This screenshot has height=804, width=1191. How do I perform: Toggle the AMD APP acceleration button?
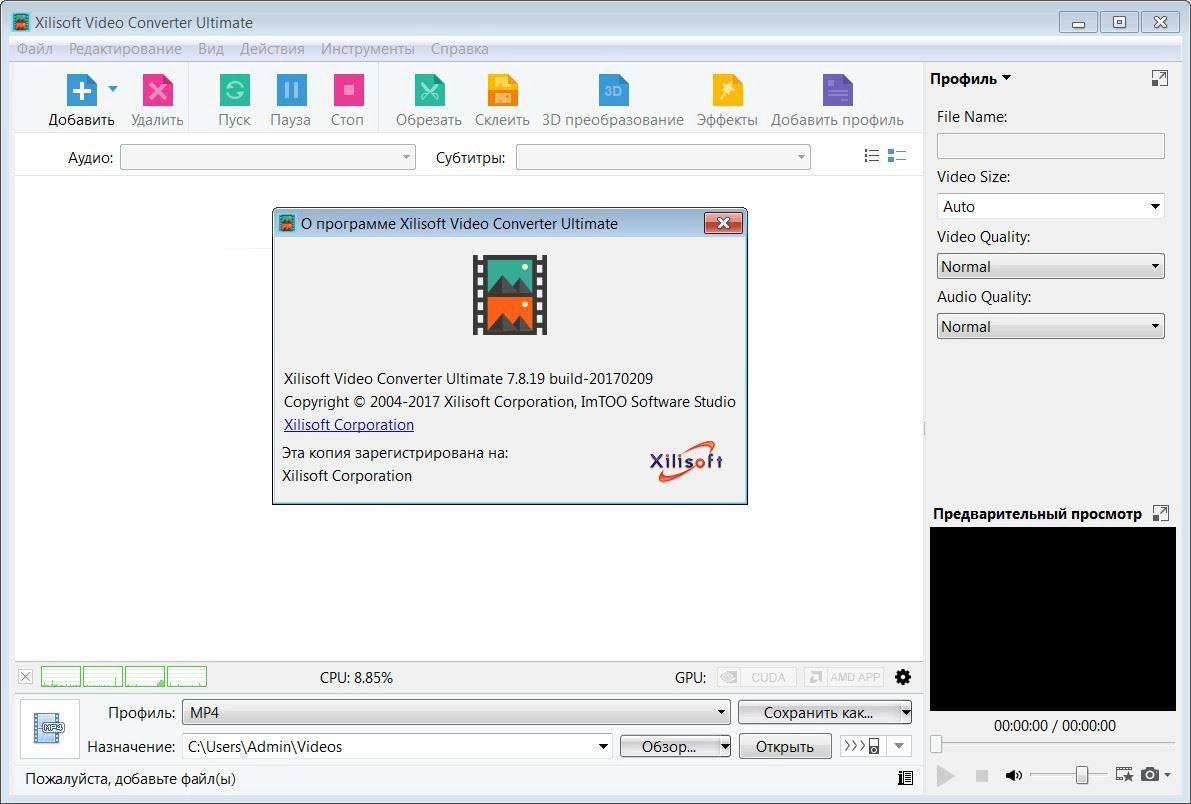coord(844,677)
